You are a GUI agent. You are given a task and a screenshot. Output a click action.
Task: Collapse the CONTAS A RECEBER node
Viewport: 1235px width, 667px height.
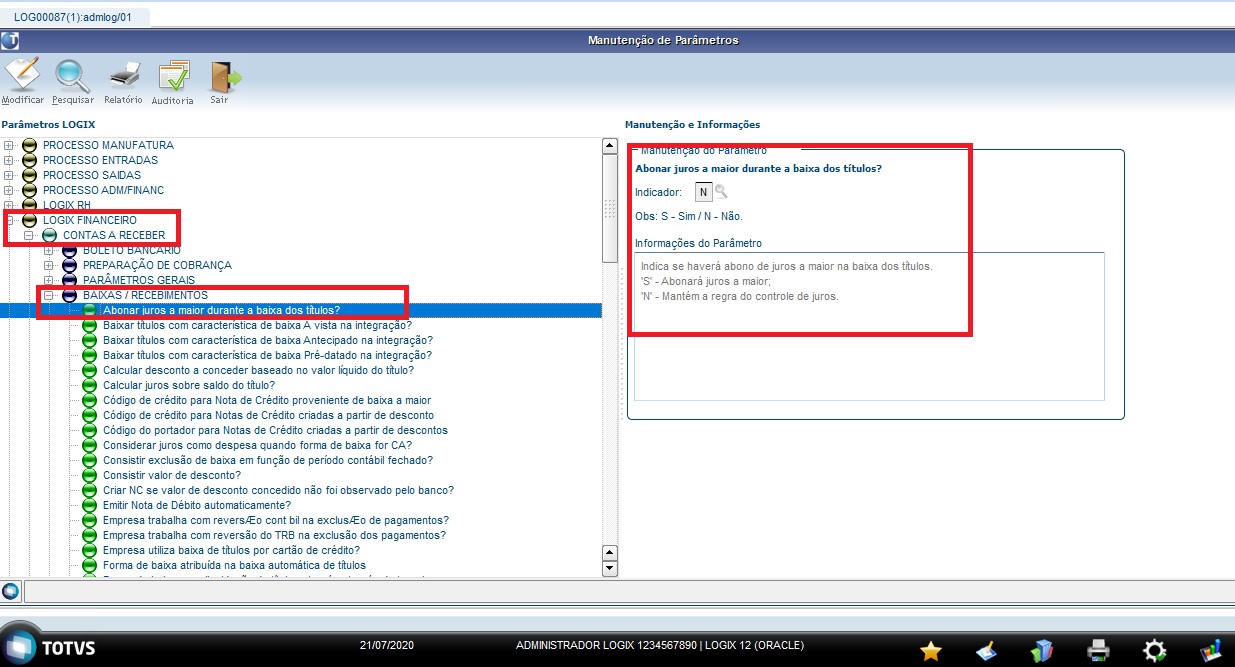pyautogui.click(x=29, y=236)
